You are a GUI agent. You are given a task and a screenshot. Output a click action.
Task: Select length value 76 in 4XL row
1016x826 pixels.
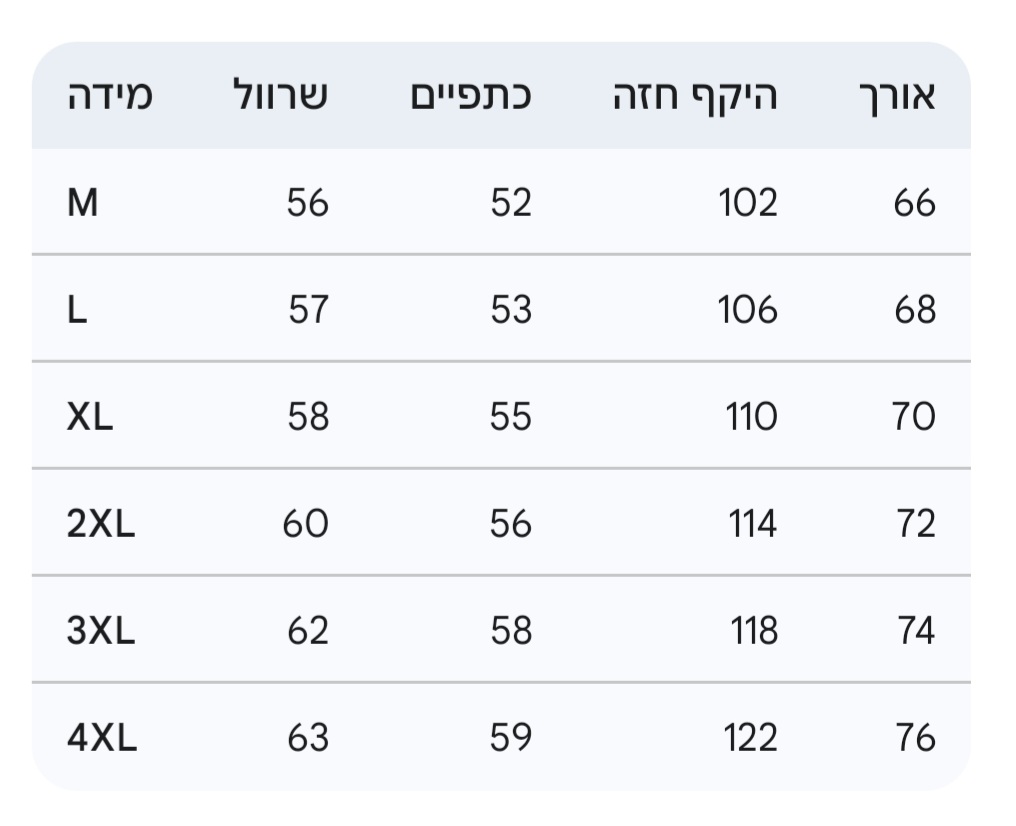pos(915,738)
